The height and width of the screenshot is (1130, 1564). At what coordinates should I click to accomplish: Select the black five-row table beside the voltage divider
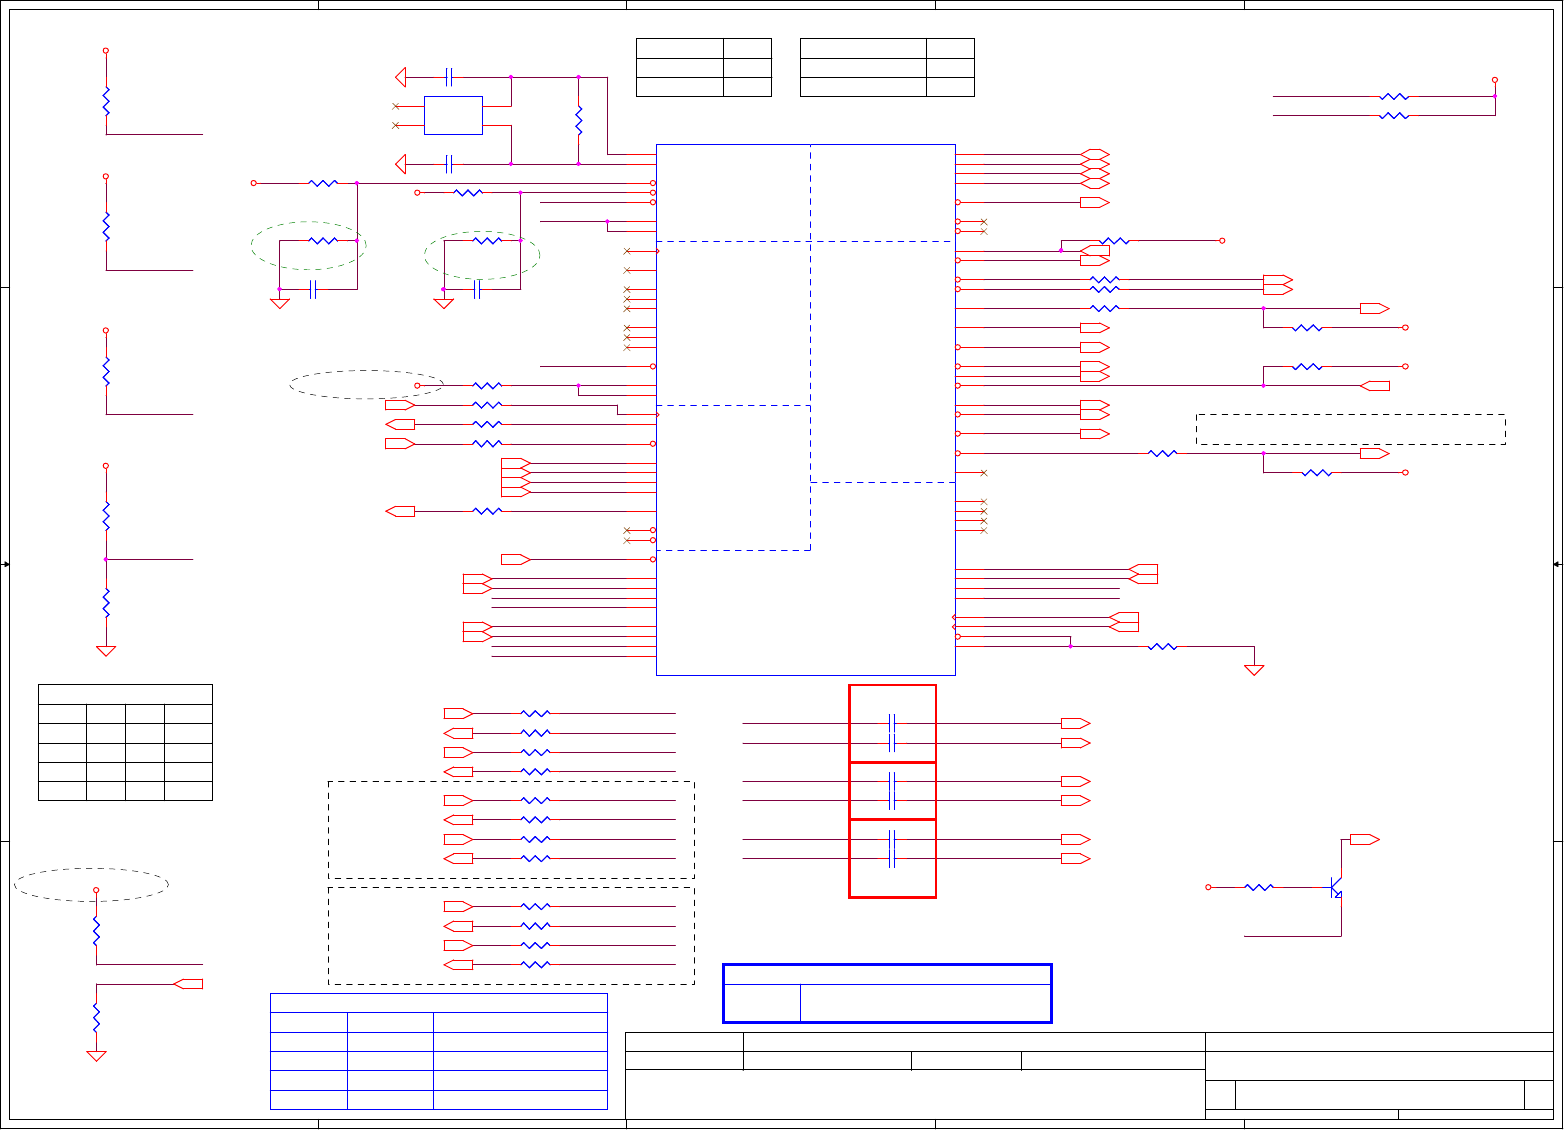click(125, 742)
